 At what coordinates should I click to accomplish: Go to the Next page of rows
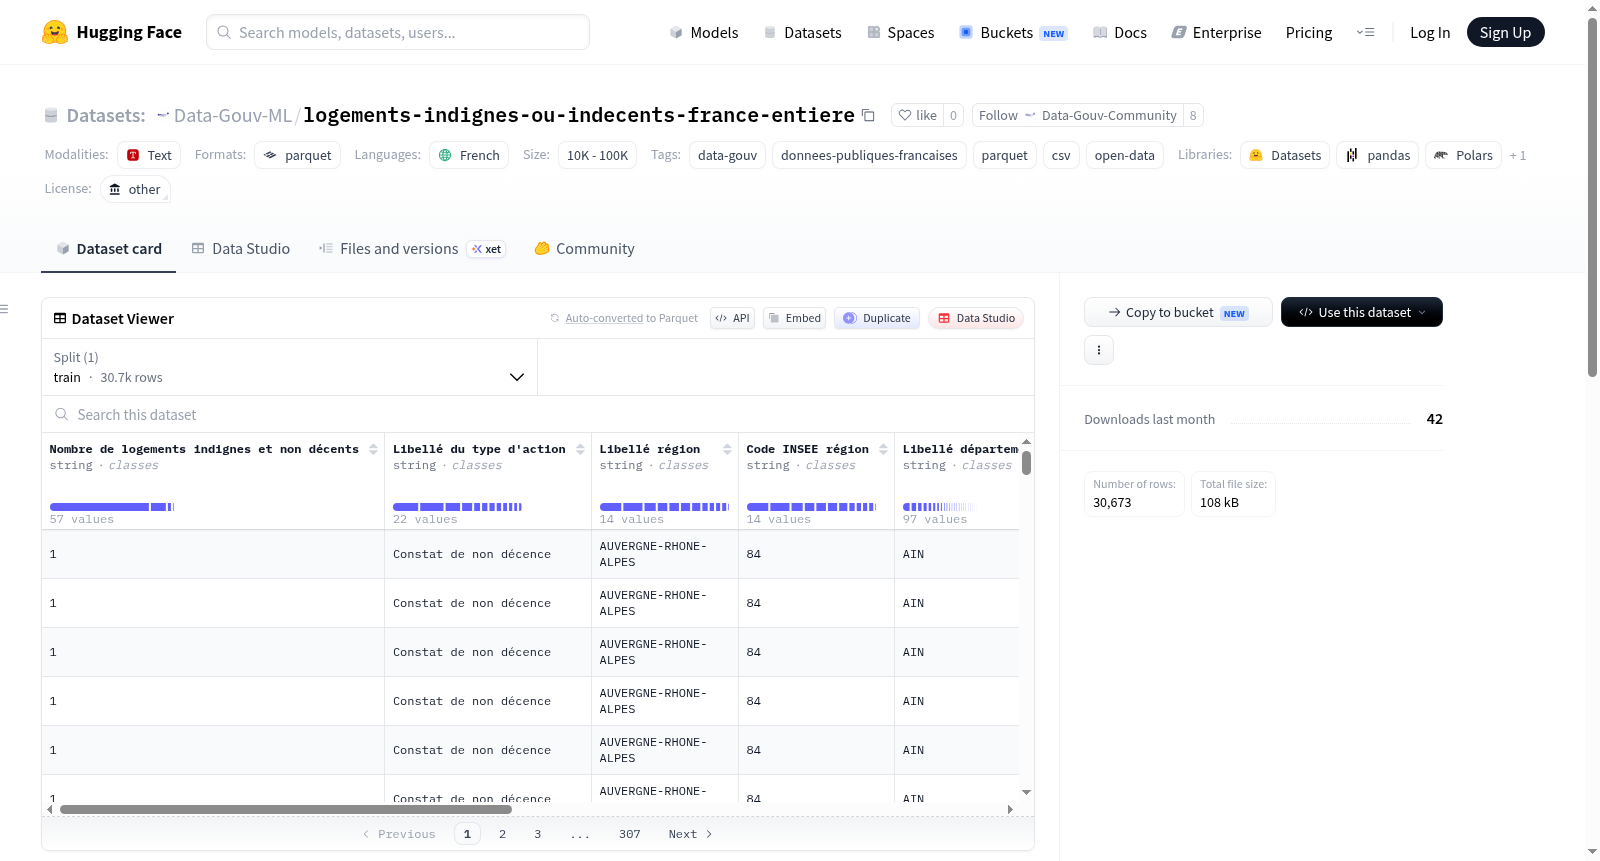coord(690,834)
